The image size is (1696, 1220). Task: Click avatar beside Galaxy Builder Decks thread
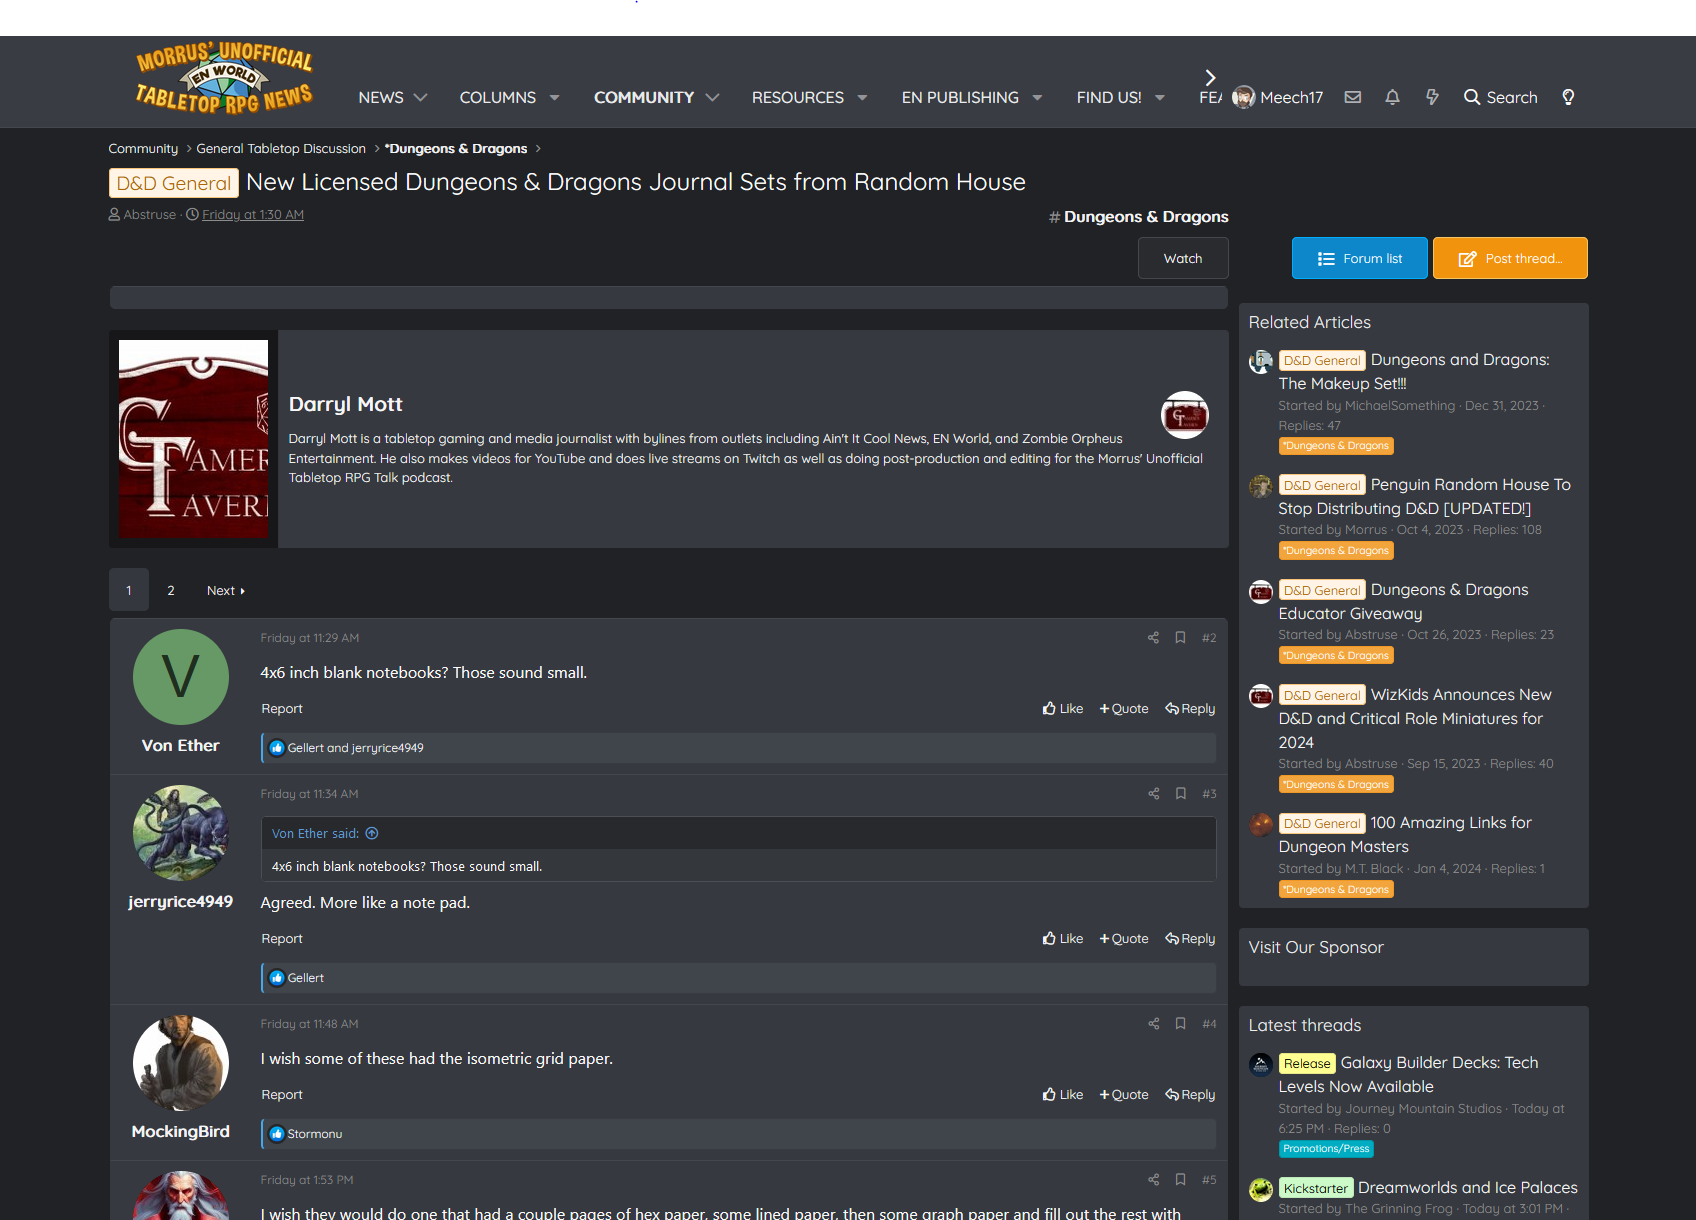point(1261,1065)
